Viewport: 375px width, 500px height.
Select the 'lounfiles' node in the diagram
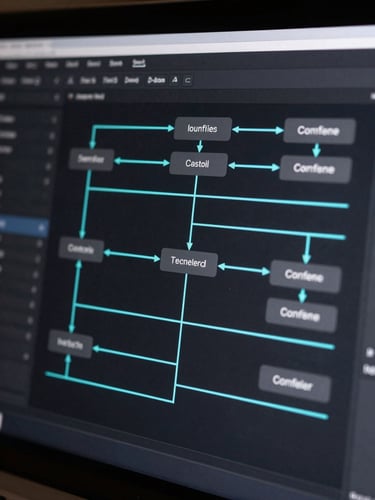(203, 129)
